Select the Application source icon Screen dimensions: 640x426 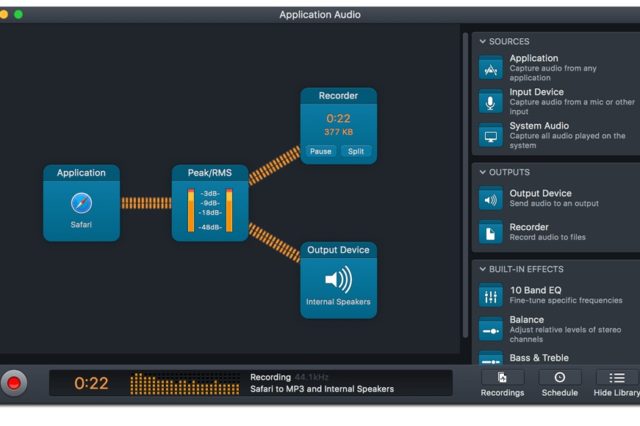click(x=491, y=68)
